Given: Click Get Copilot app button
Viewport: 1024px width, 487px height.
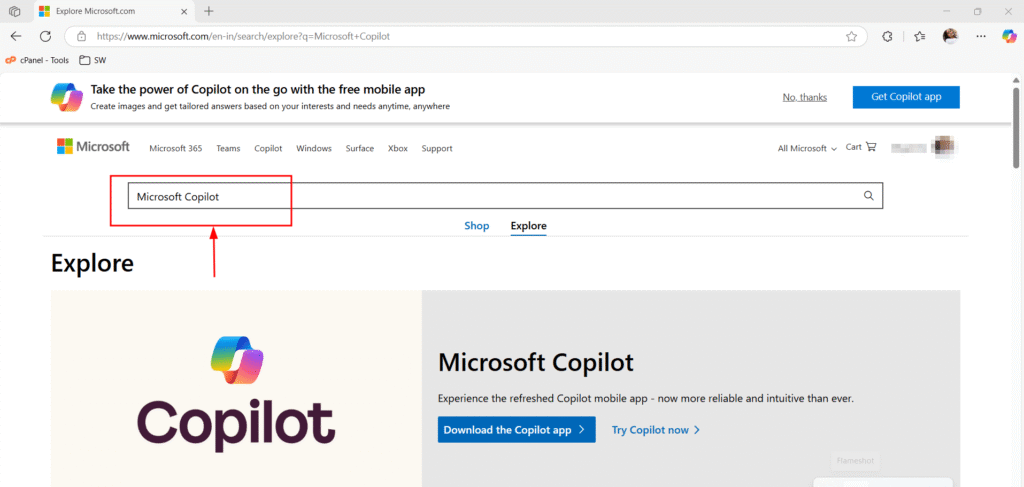Looking at the screenshot, I should click(906, 97).
